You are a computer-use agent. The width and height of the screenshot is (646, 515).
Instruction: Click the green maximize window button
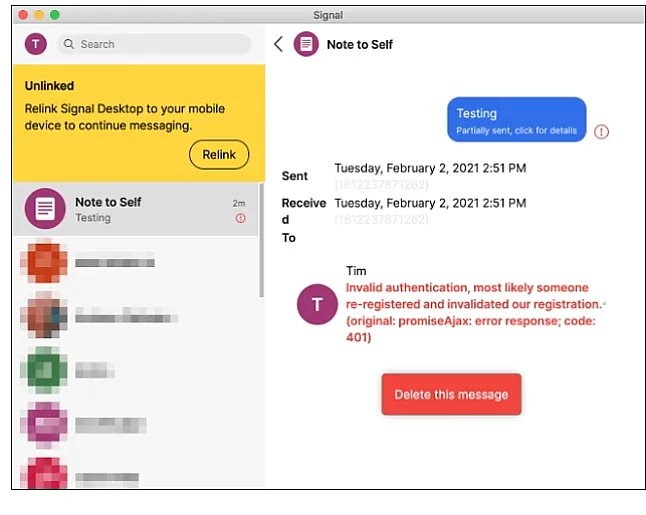point(54,15)
